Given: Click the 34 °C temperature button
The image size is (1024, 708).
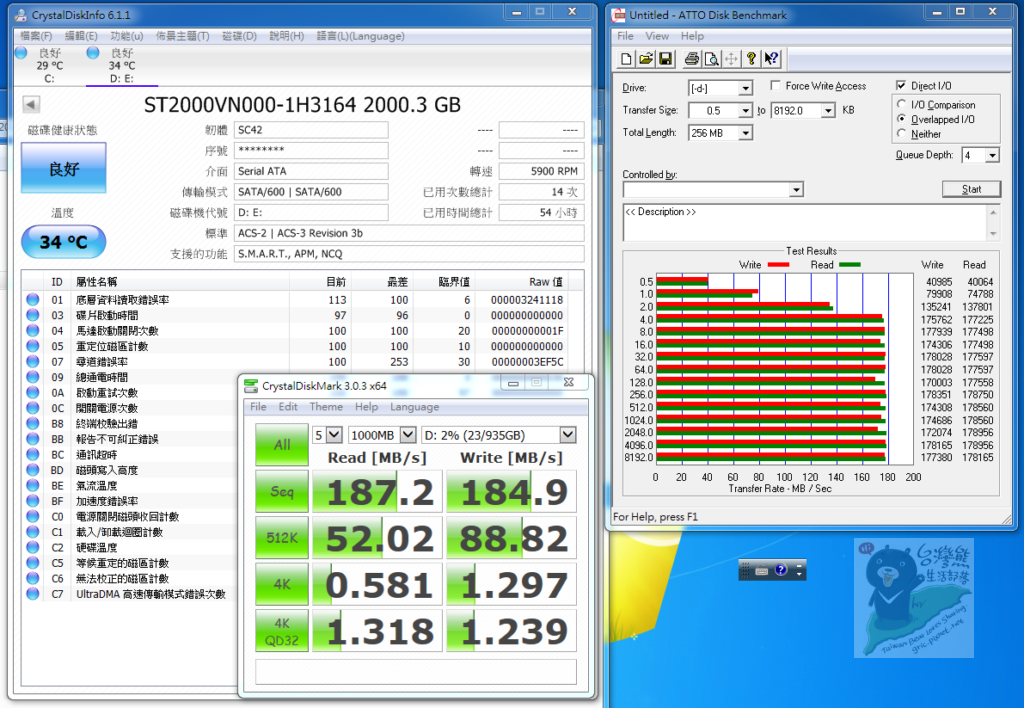Looking at the screenshot, I should pyautogui.click(x=63, y=242).
